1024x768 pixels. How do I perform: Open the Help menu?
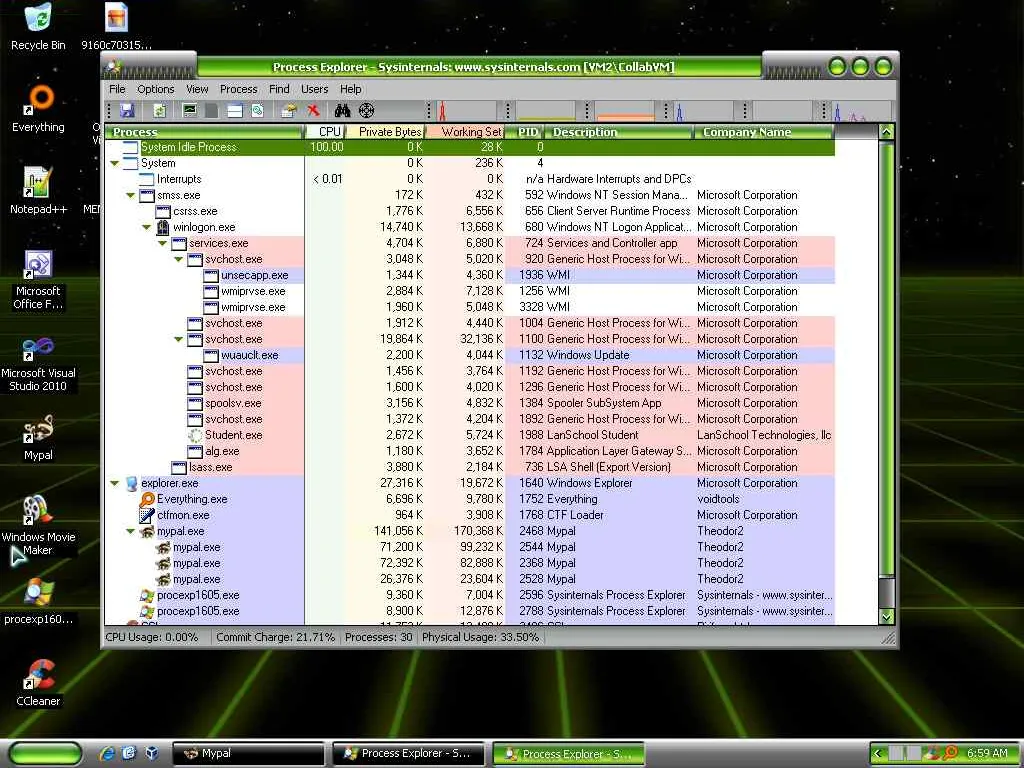point(351,89)
